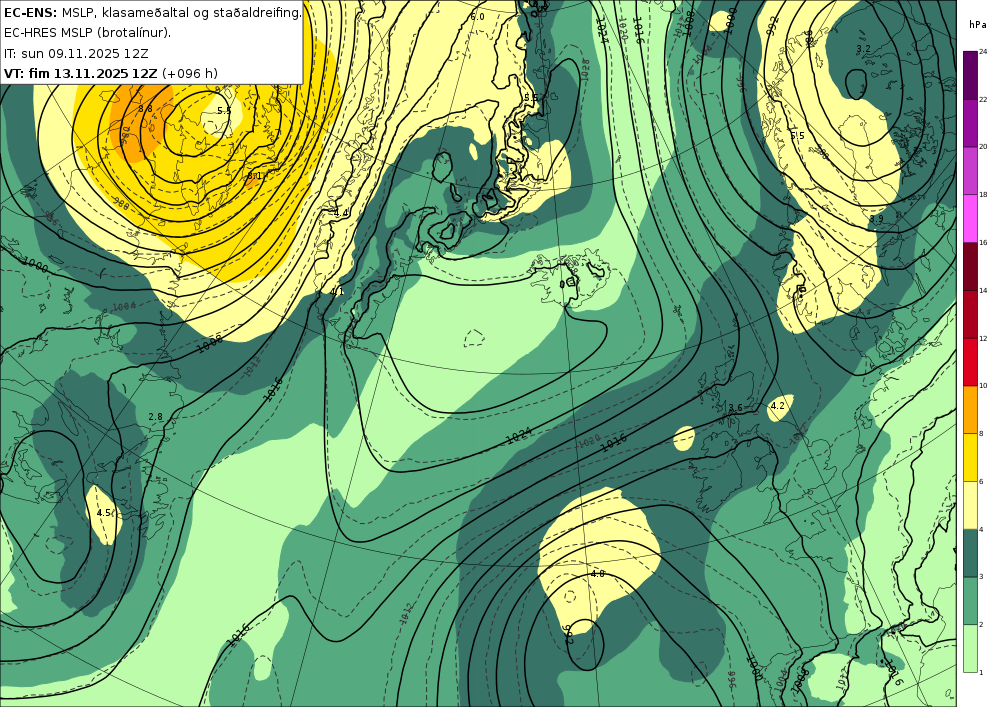
Task: Click the spread value '3.2' on the map
Action: click(863, 48)
